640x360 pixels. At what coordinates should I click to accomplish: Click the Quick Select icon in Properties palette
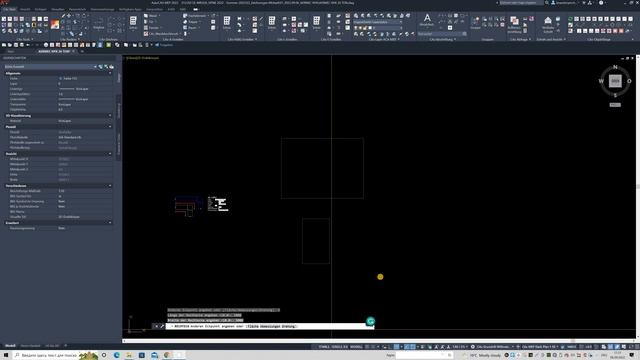(111, 67)
